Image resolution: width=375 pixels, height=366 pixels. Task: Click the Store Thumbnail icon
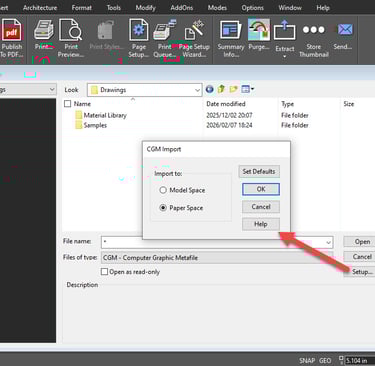click(314, 30)
